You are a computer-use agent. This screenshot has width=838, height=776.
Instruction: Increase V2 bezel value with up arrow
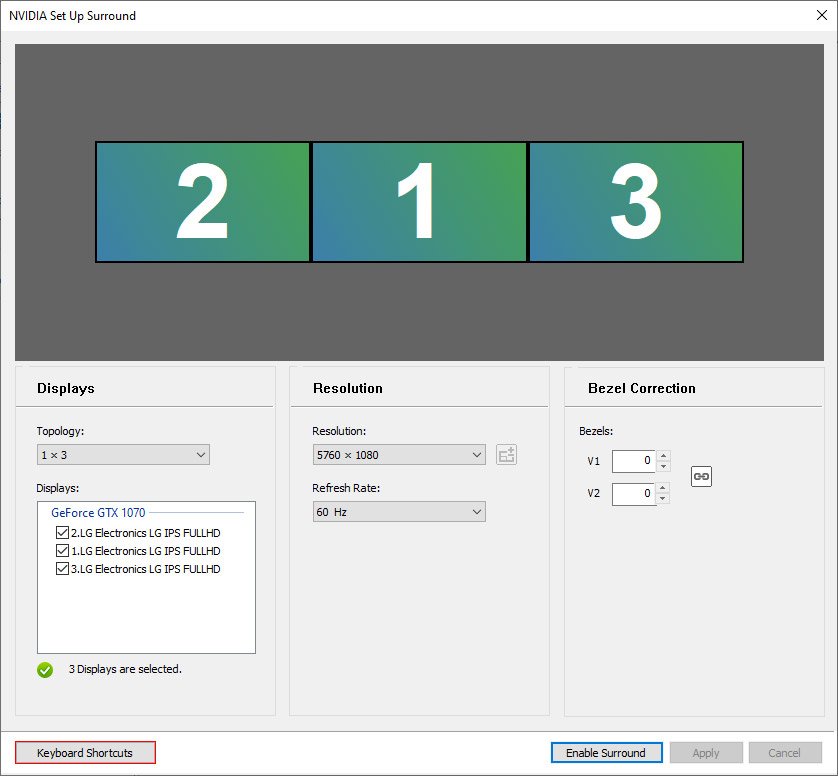(664, 489)
